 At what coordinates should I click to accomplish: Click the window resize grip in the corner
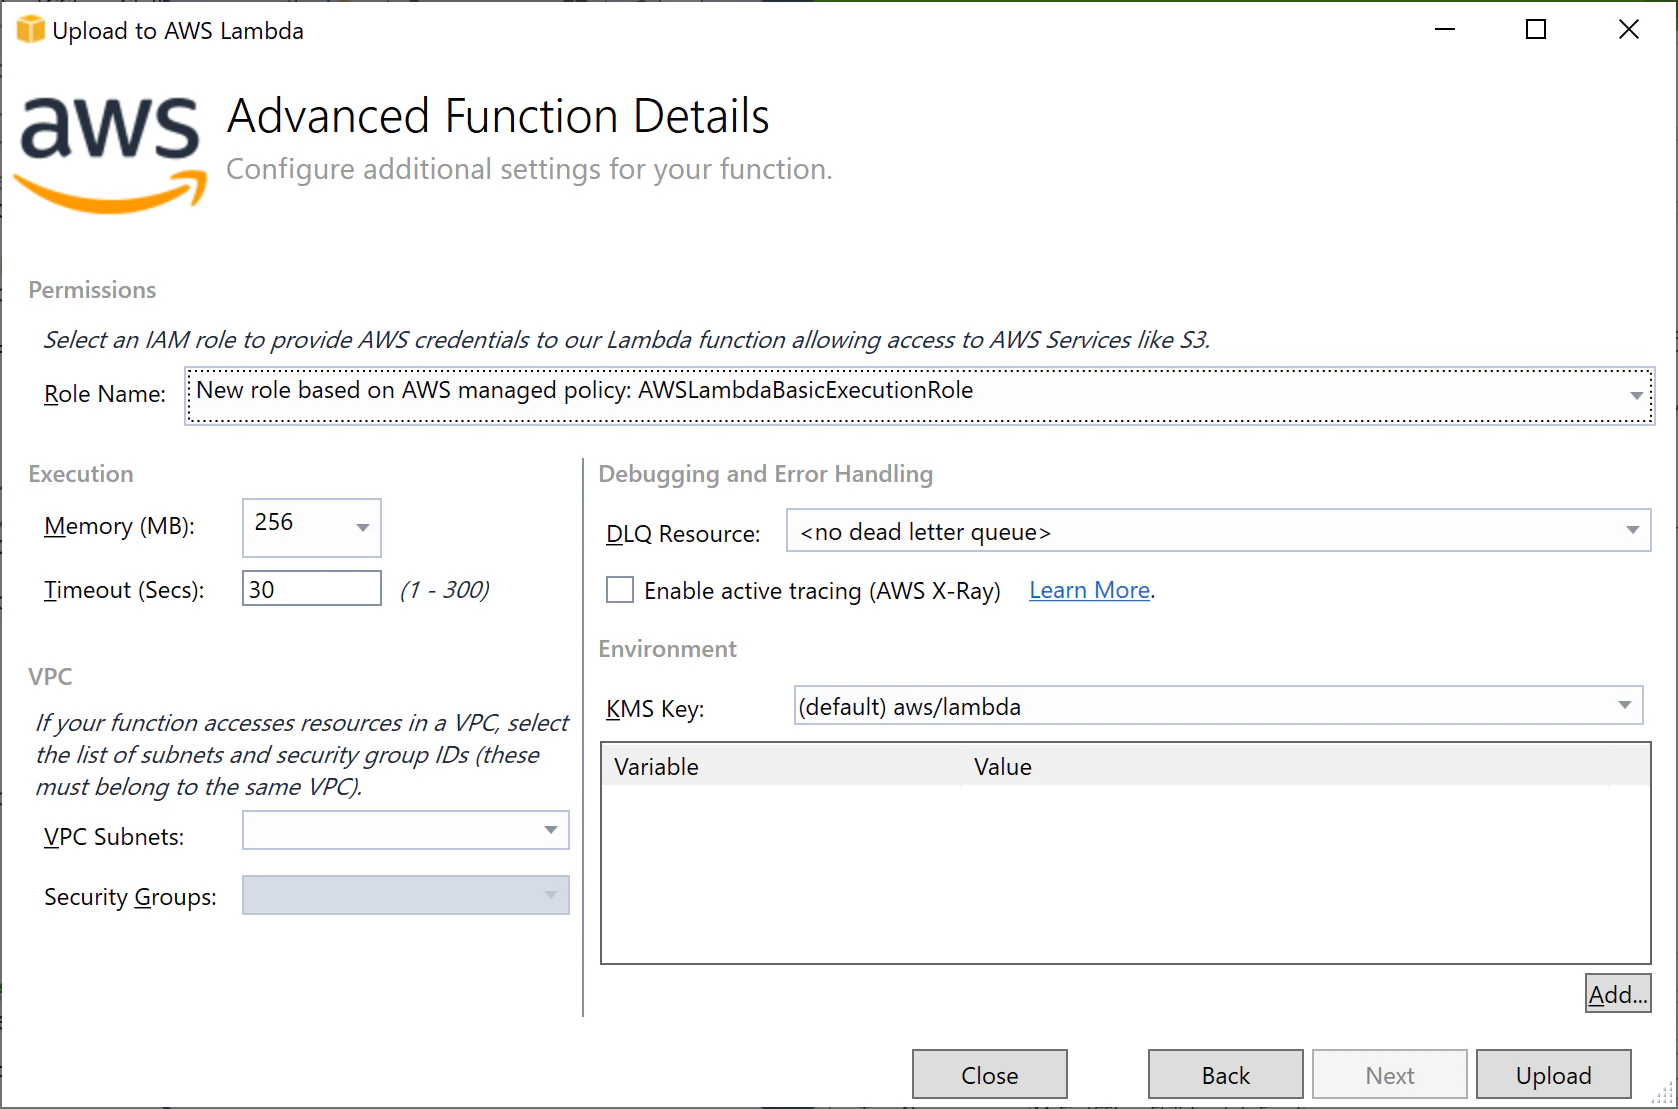pos(1662,1093)
